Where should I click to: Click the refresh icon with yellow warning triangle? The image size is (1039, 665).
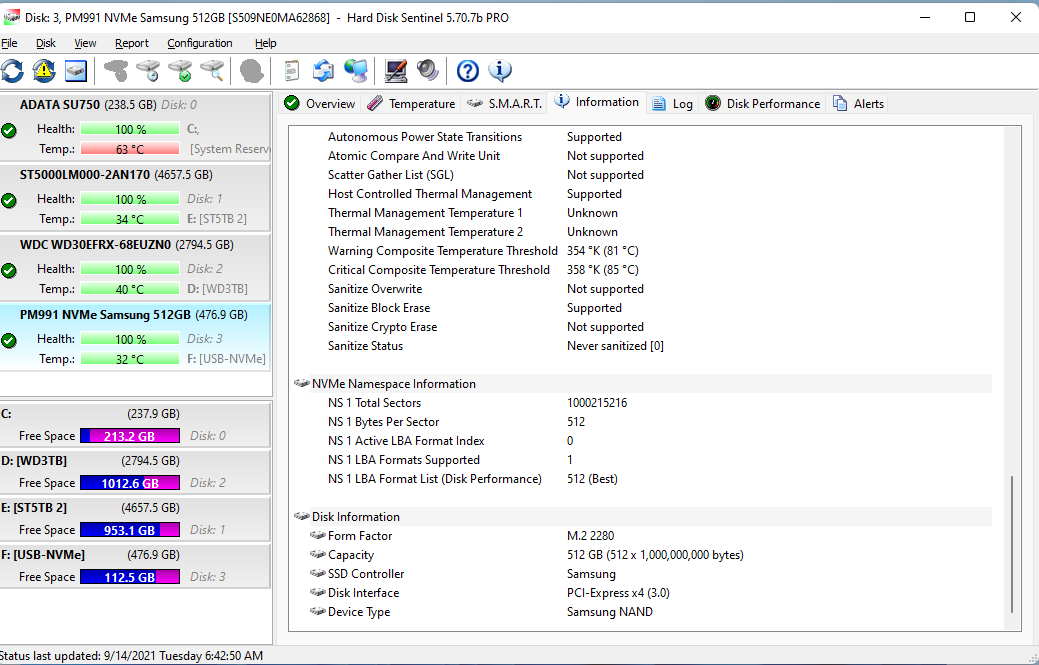point(44,71)
